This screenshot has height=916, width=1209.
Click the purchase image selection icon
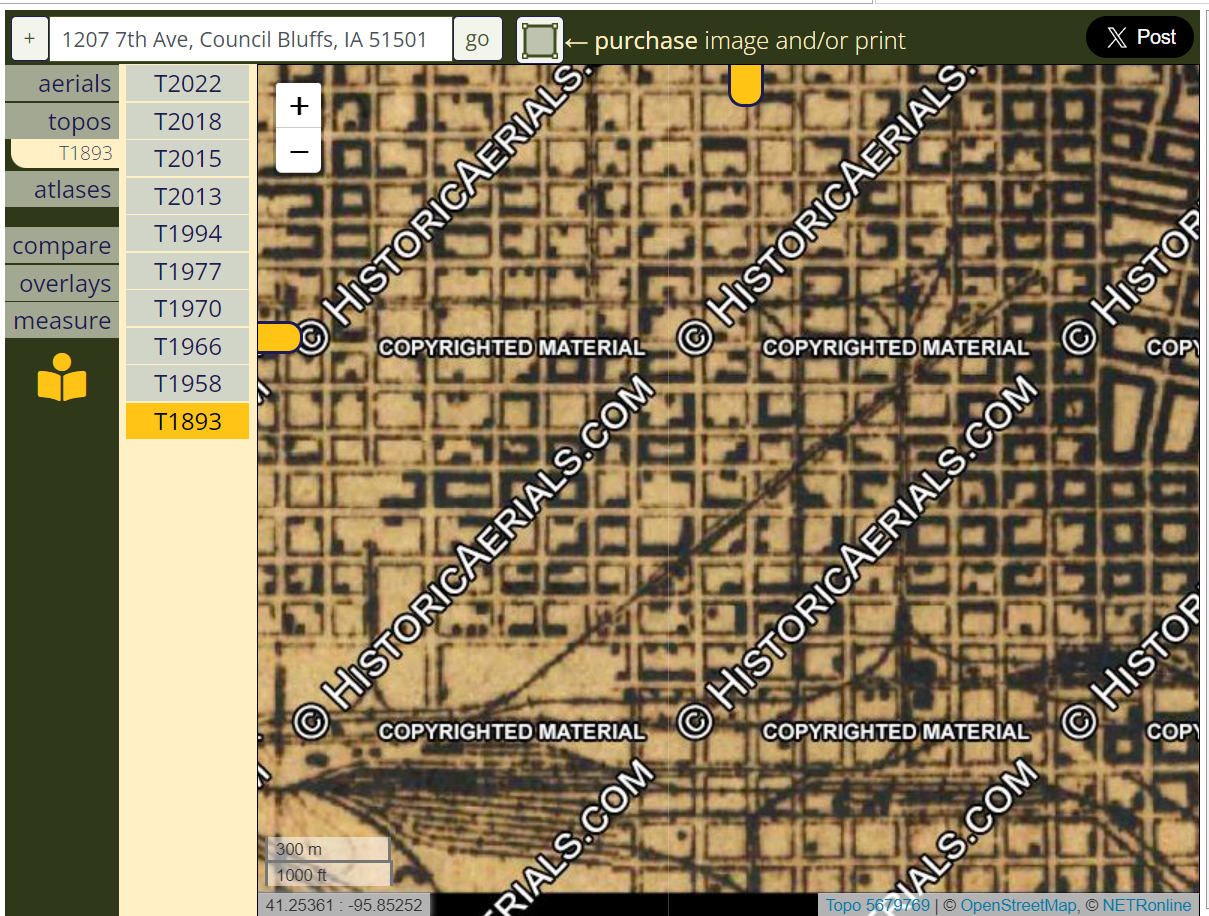click(x=540, y=40)
